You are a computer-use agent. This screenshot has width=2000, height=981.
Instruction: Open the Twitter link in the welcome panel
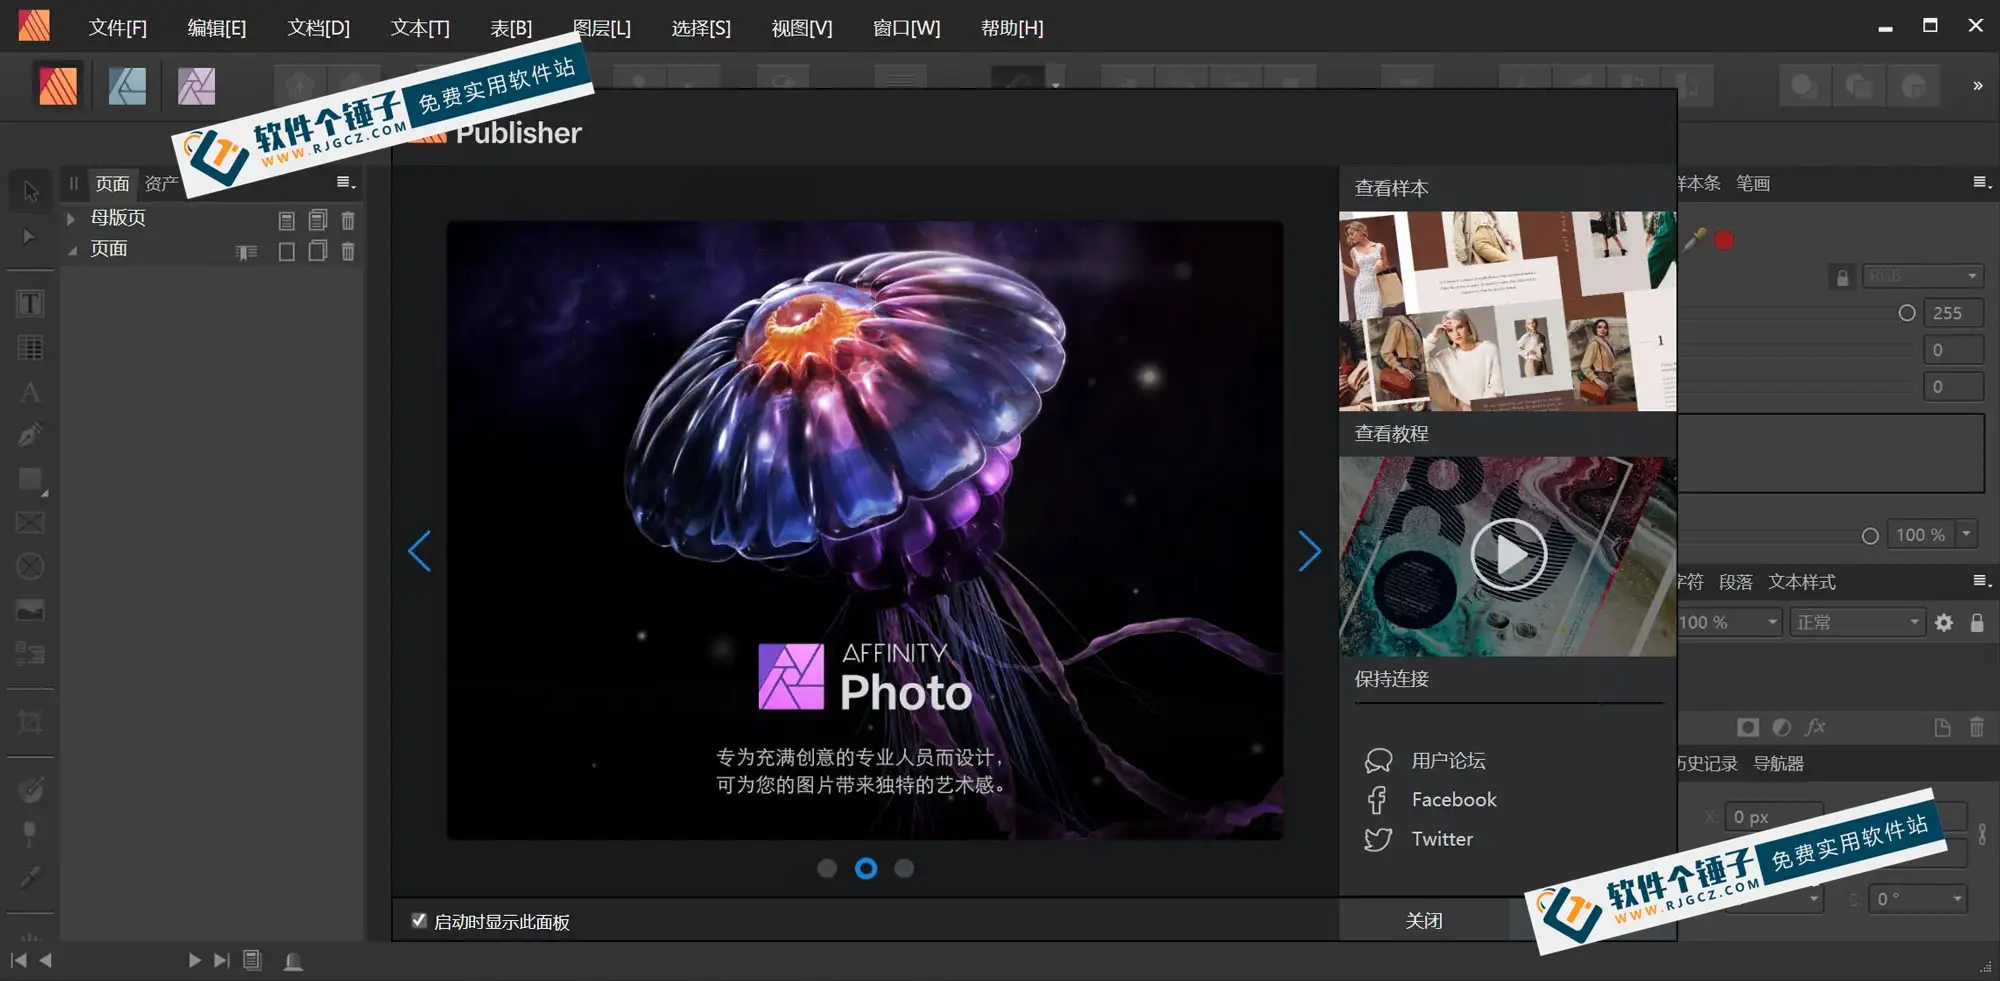[x=1441, y=839]
